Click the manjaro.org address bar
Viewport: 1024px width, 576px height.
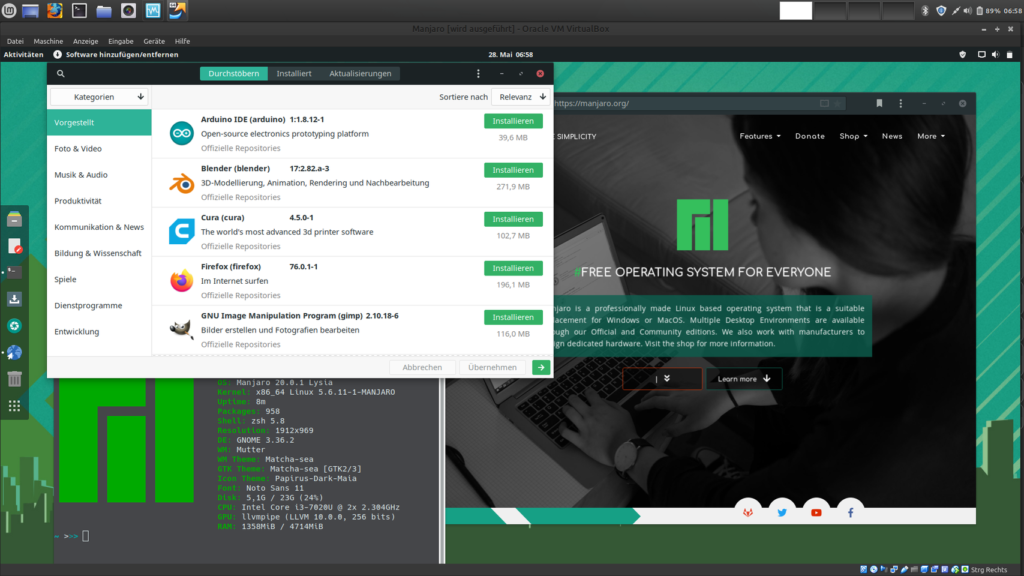click(x=680, y=103)
